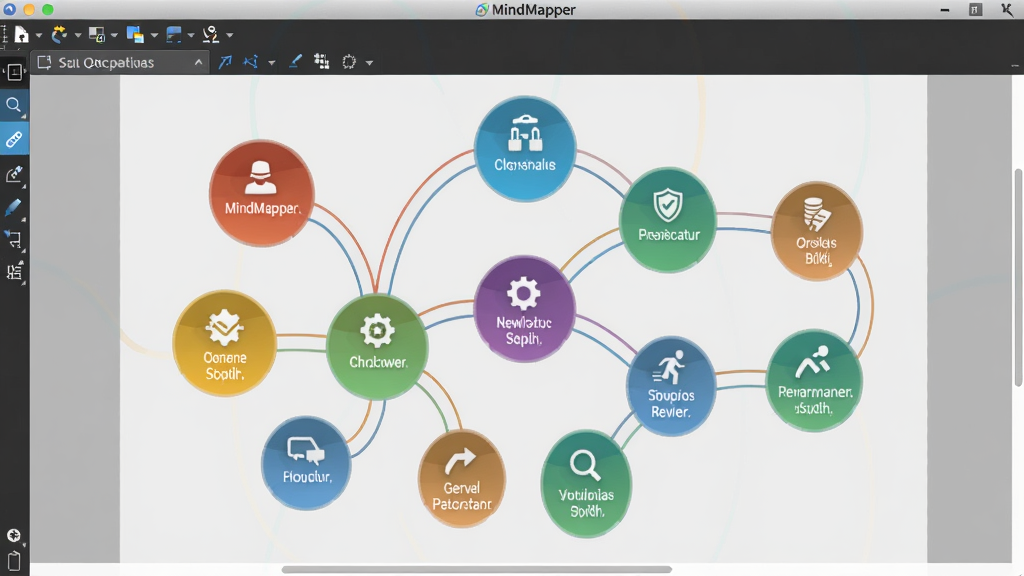Collapse the Sall Qacpatiuas panel chevron
The height and width of the screenshot is (576, 1024).
pyautogui.click(x=199, y=62)
